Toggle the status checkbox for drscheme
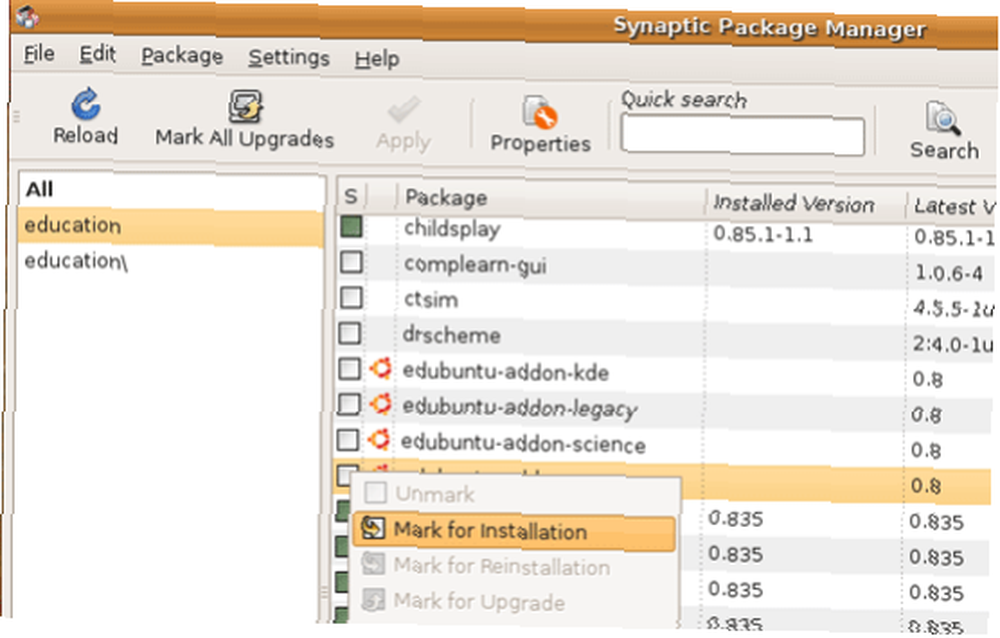The height and width of the screenshot is (638, 1000). [x=349, y=333]
